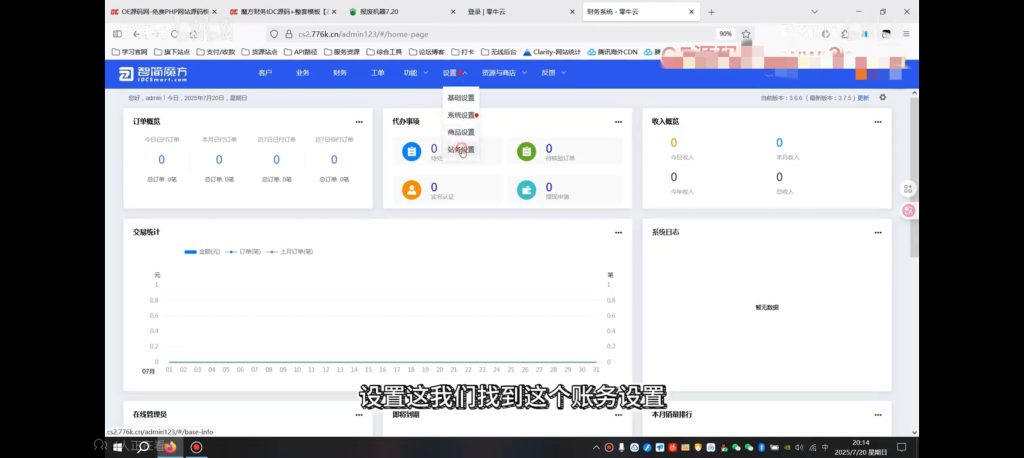1024x458 pixels.
Task: Click the teal 提现申请 icon
Action: [527, 189]
